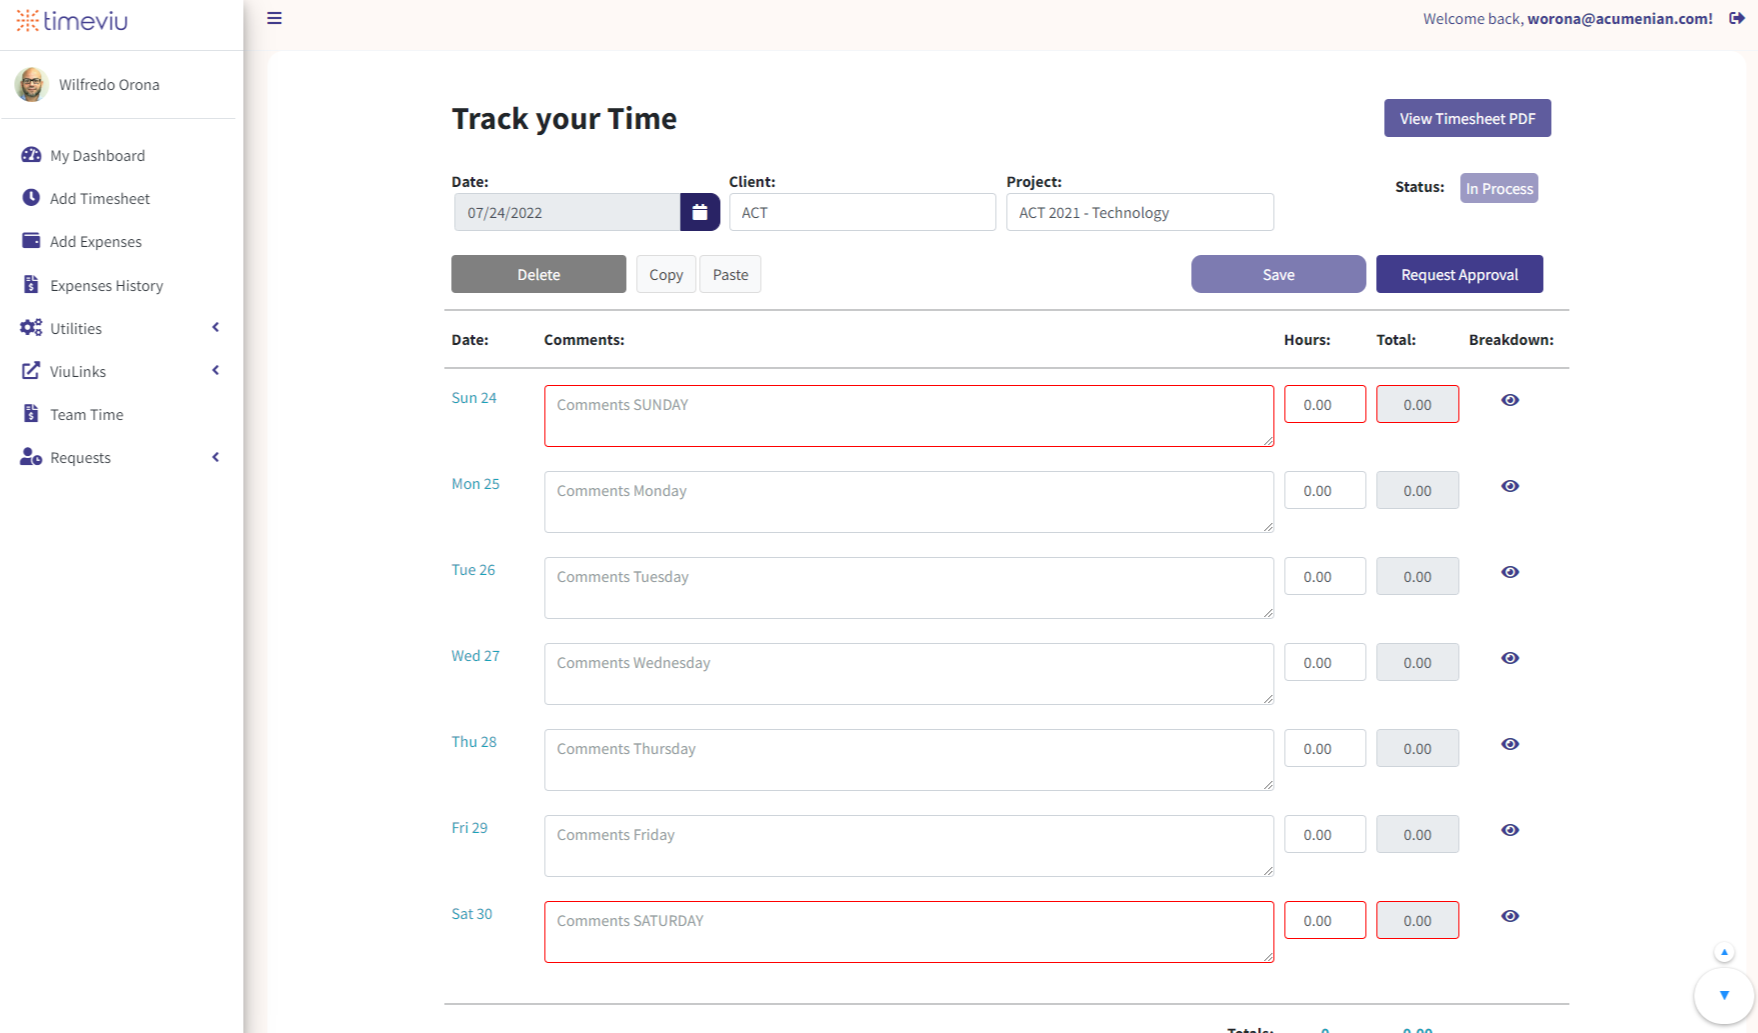Expand the Utilities submenu

point(215,328)
